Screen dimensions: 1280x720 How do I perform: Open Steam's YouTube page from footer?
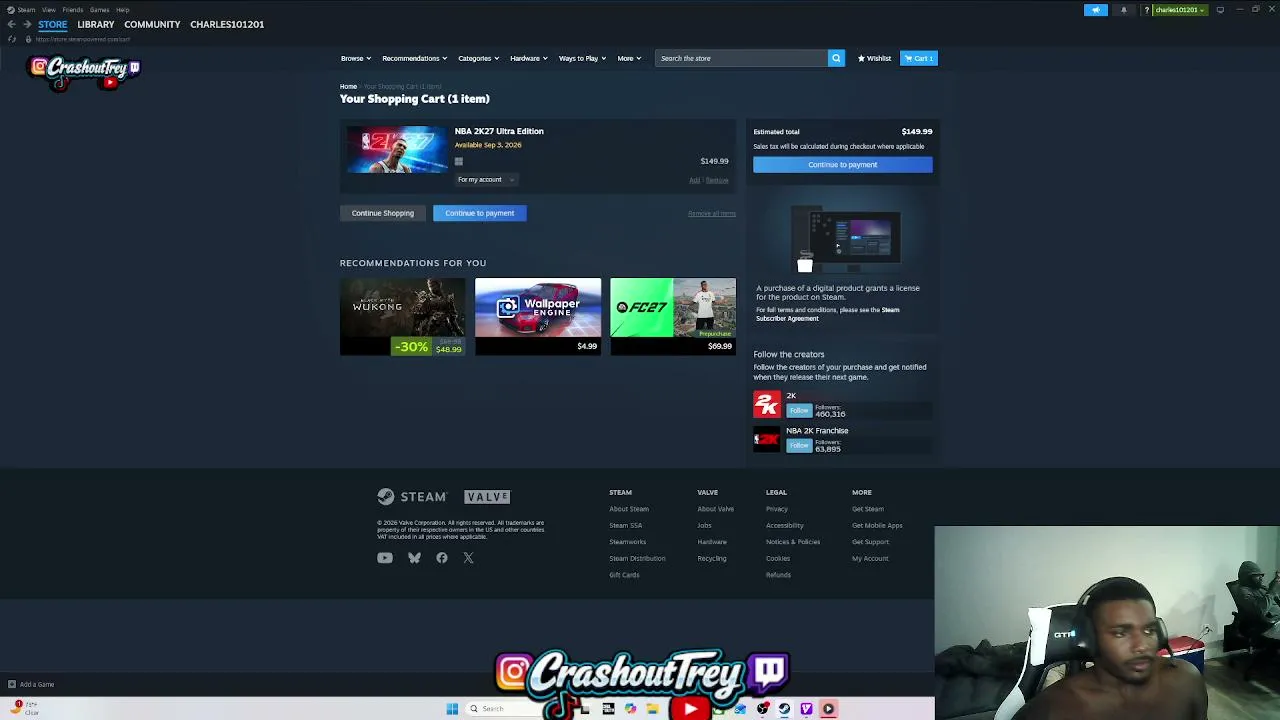(x=385, y=558)
